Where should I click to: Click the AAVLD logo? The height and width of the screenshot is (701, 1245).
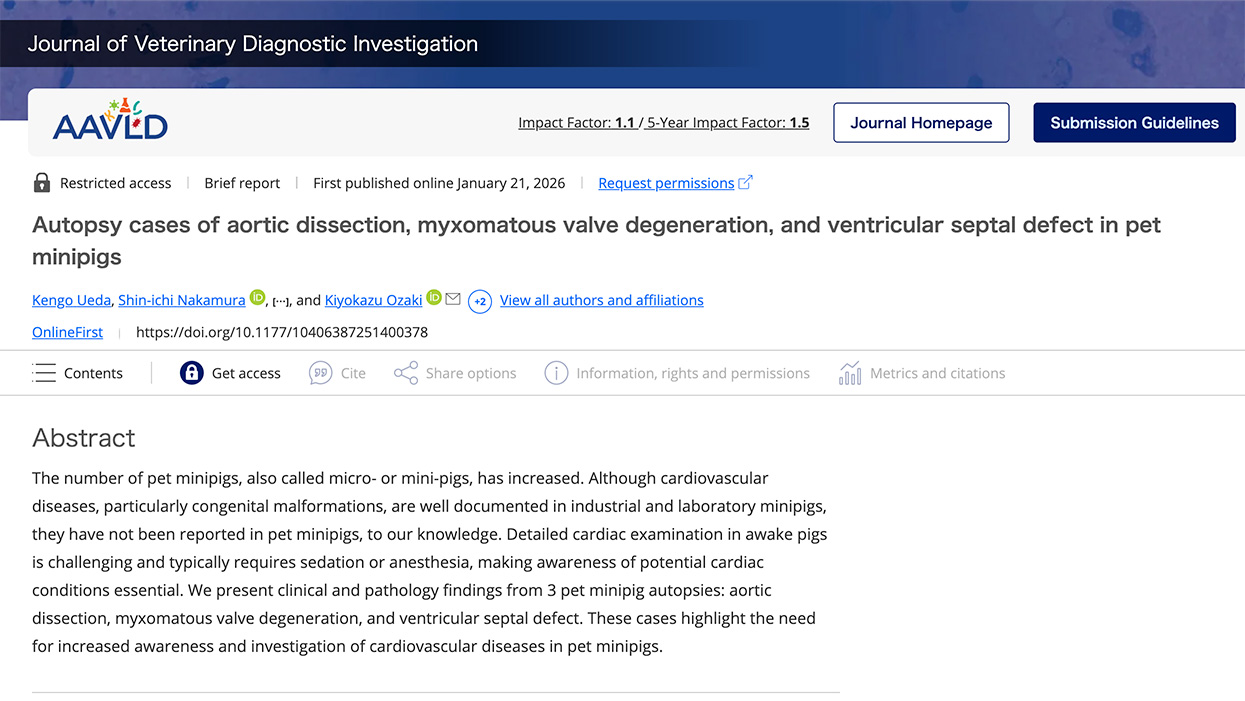click(x=110, y=121)
